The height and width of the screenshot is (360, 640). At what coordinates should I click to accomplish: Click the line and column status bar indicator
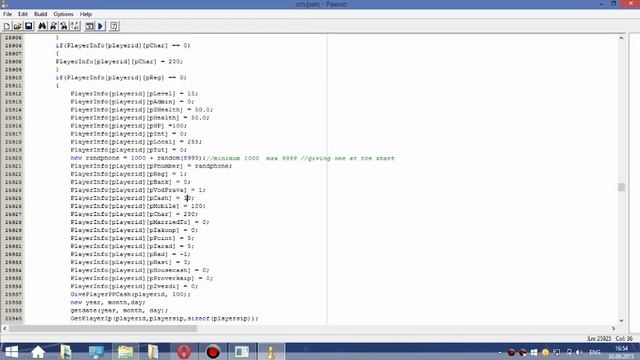click(611, 338)
